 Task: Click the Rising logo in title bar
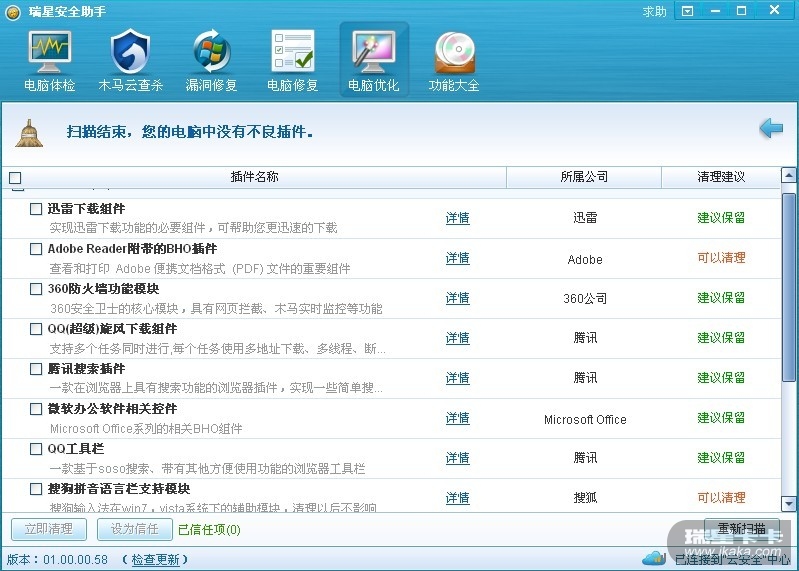coord(13,12)
